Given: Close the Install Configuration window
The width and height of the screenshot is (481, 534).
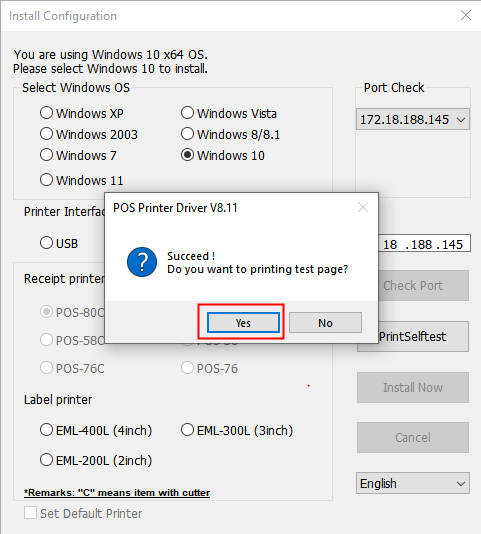Looking at the screenshot, I should (466, 15).
